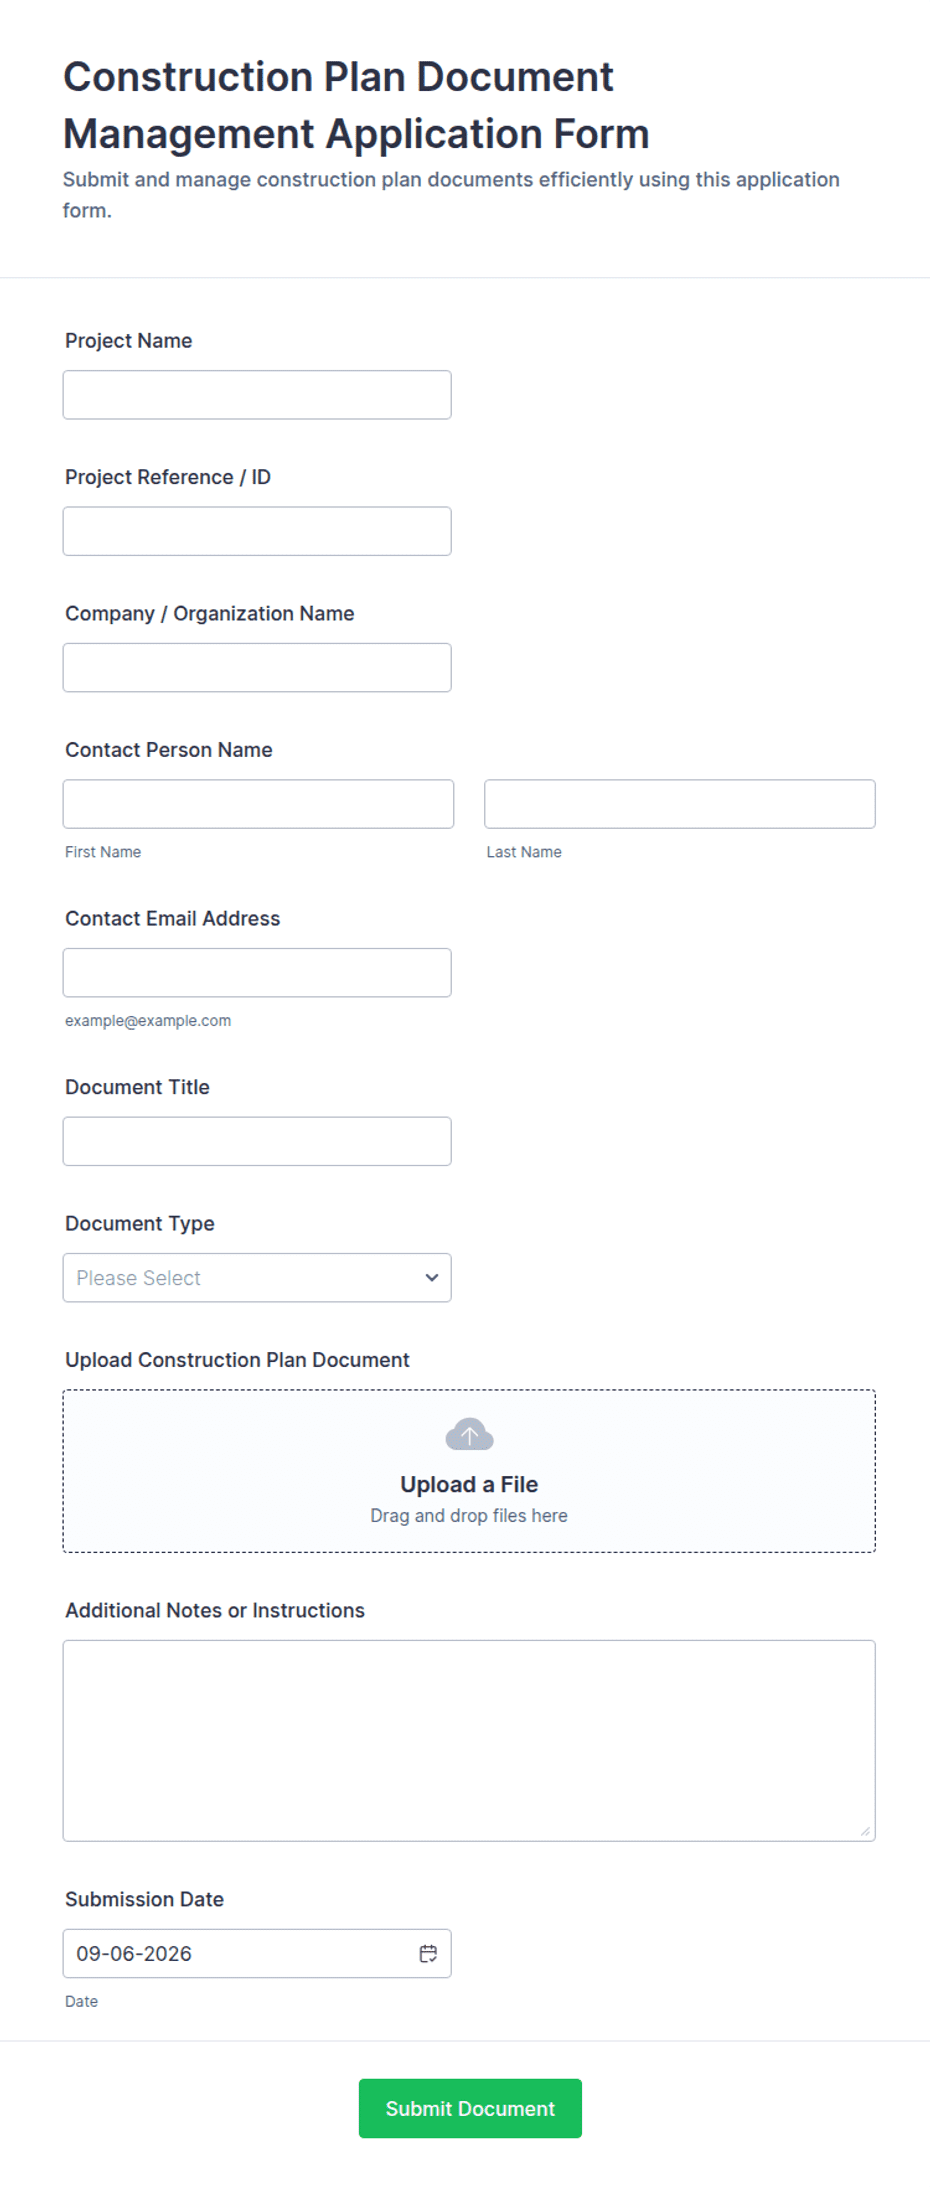Screen dimensions: 930x2187
Task: Click the First Name input box
Action: (x=258, y=804)
